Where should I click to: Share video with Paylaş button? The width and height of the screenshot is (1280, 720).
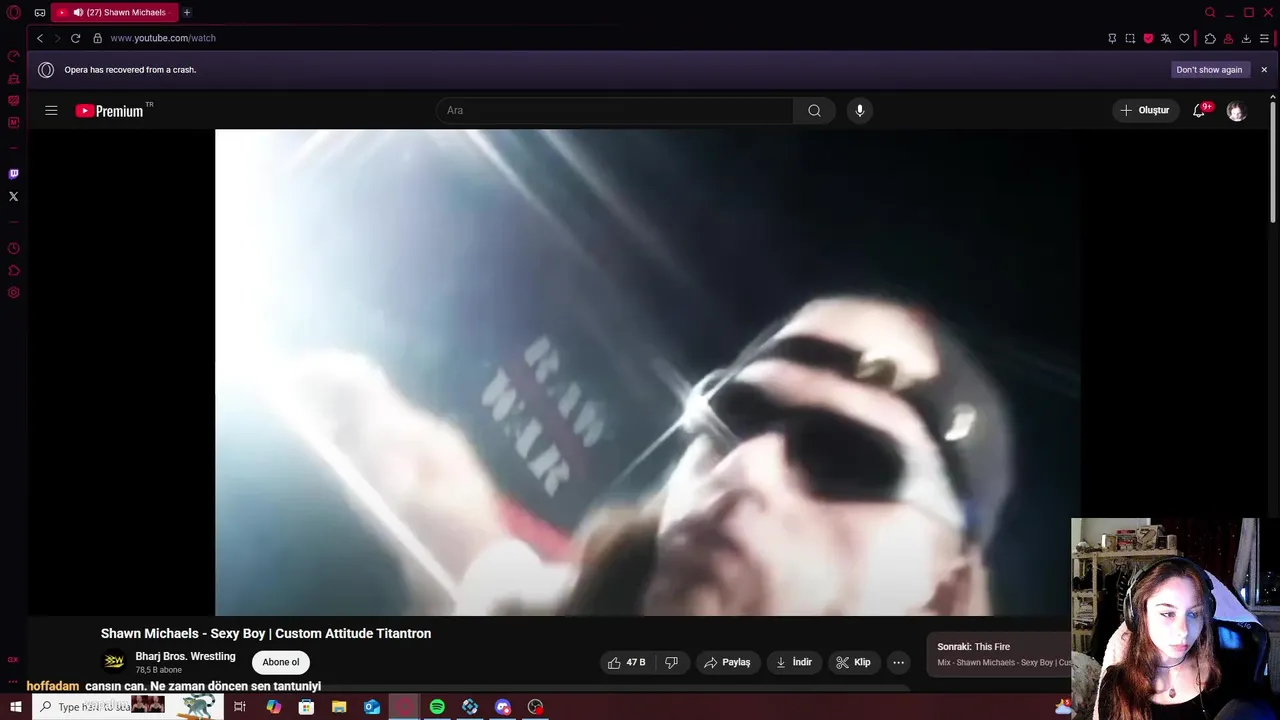point(728,662)
